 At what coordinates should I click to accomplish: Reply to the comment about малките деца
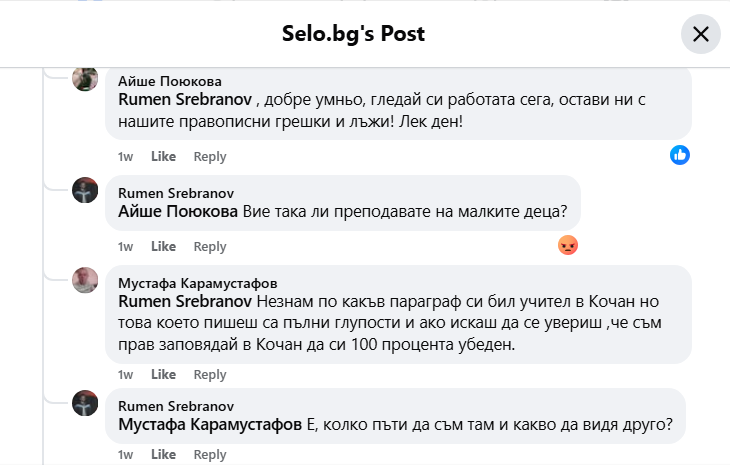tap(210, 247)
